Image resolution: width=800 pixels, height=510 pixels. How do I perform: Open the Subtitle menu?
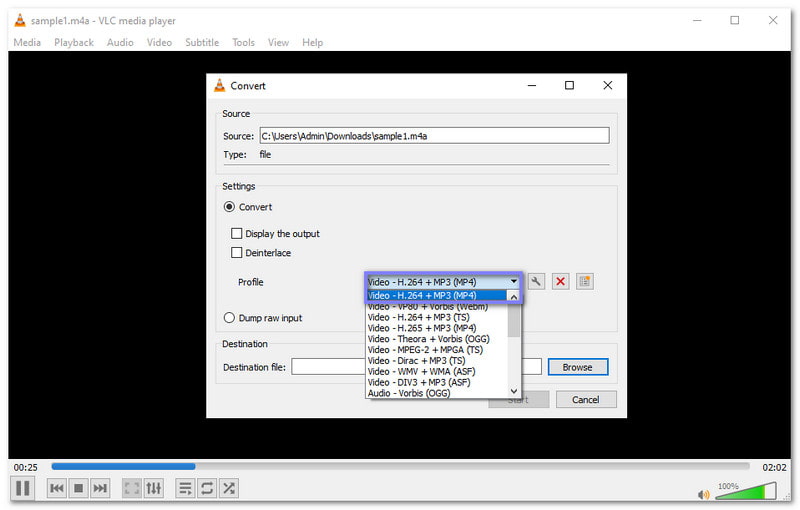pyautogui.click(x=202, y=43)
